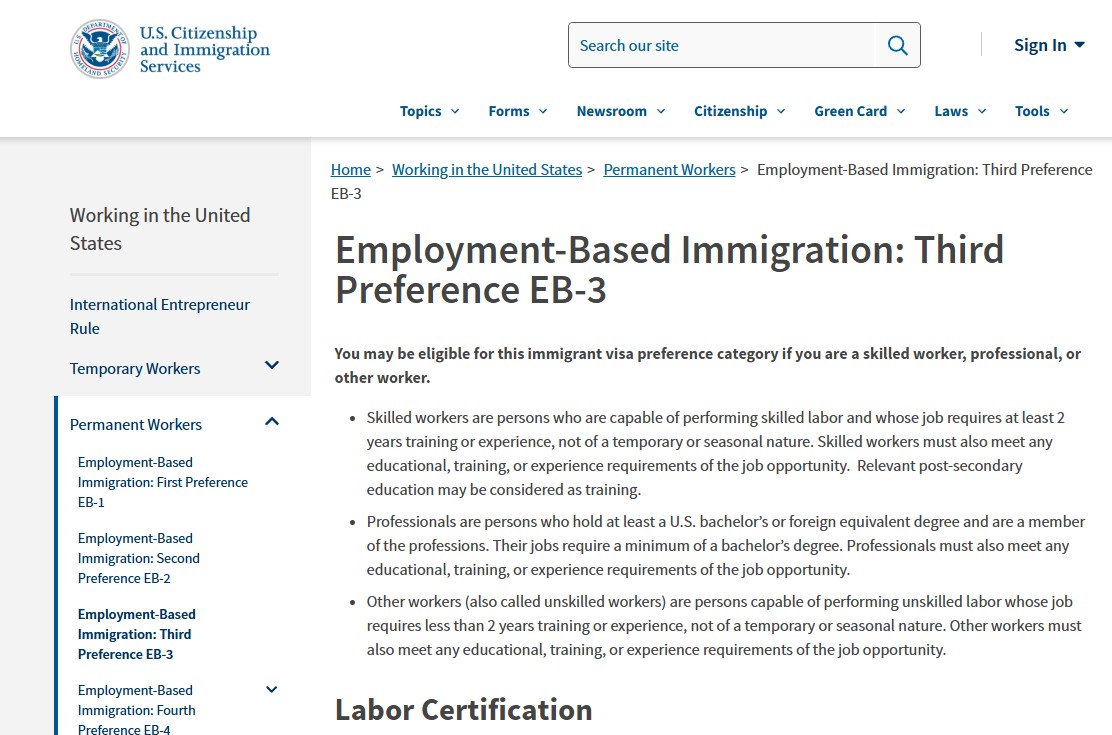This screenshot has width=1112, height=735.
Task: Expand the Temporary Workers sidebar section
Action: pyautogui.click(x=271, y=366)
